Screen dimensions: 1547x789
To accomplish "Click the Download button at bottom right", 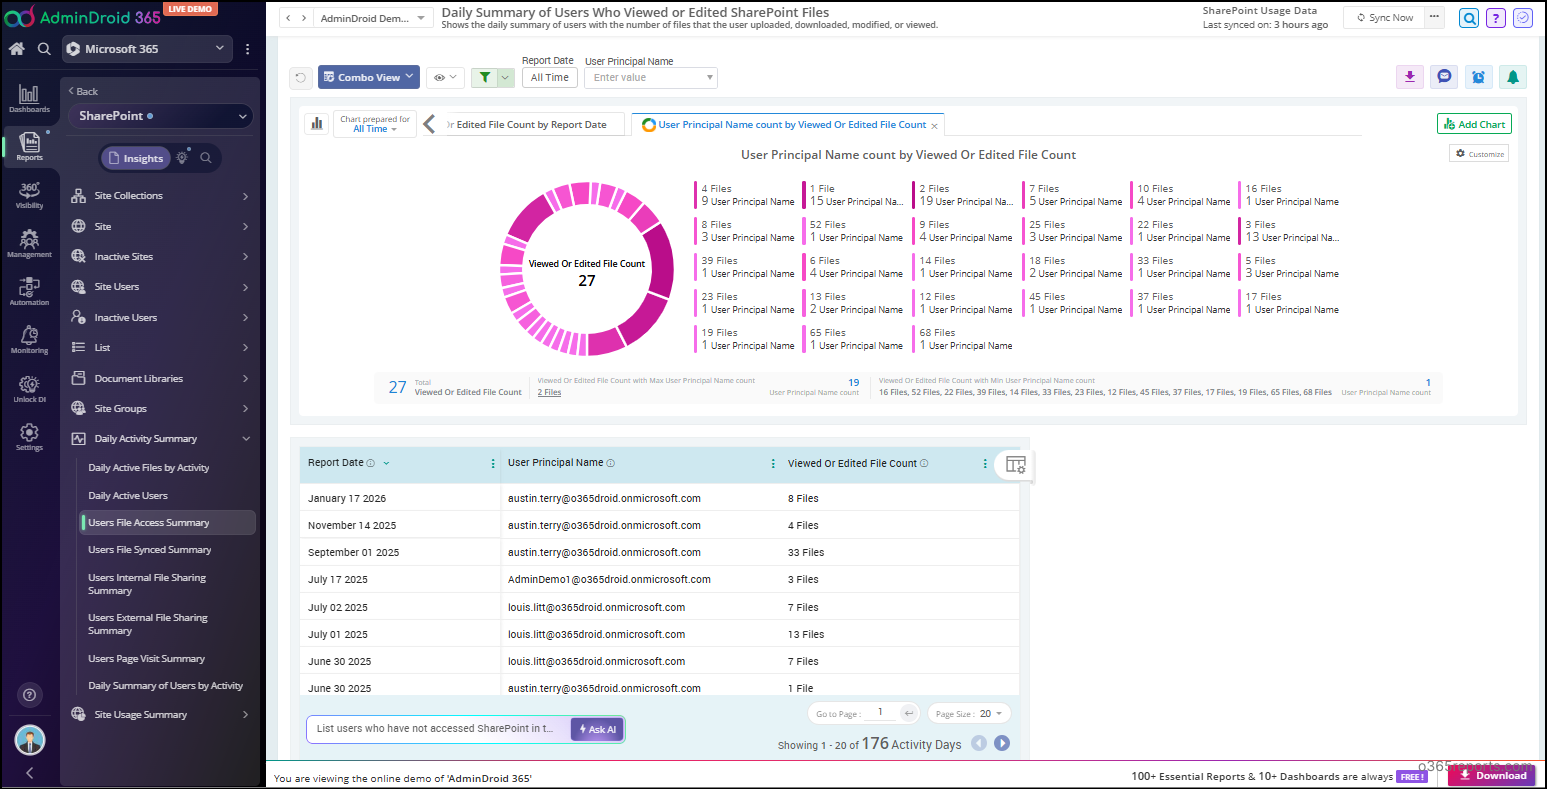I will [x=1492, y=775].
